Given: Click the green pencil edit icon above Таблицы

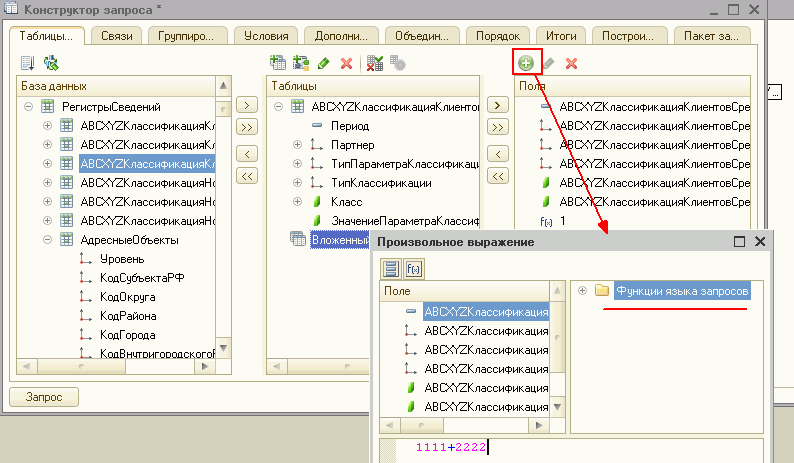Looking at the screenshot, I should coord(324,63).
